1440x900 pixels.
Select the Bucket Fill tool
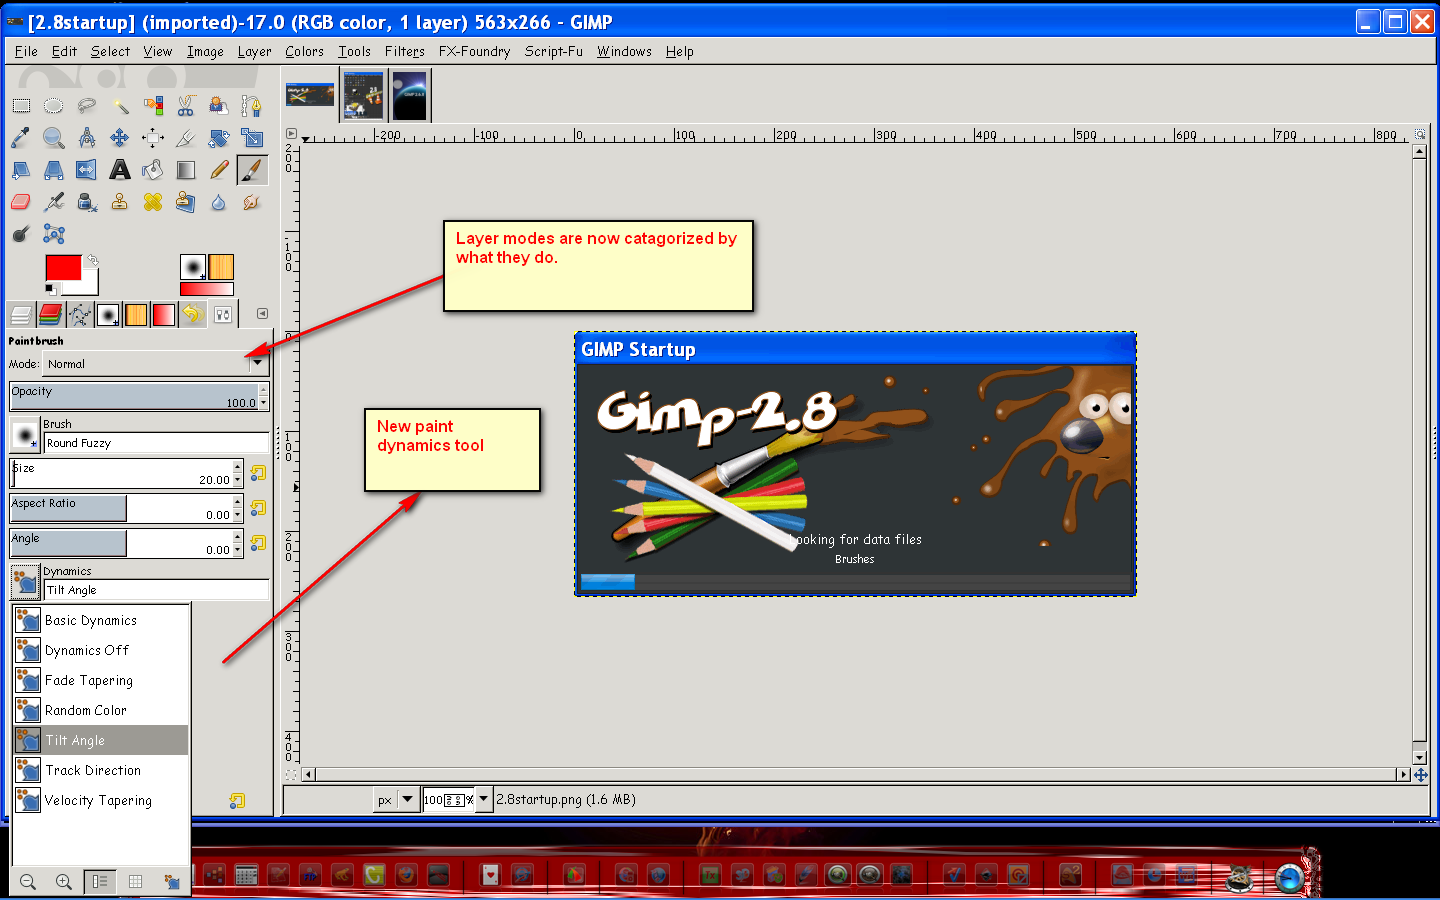(153, 170)
